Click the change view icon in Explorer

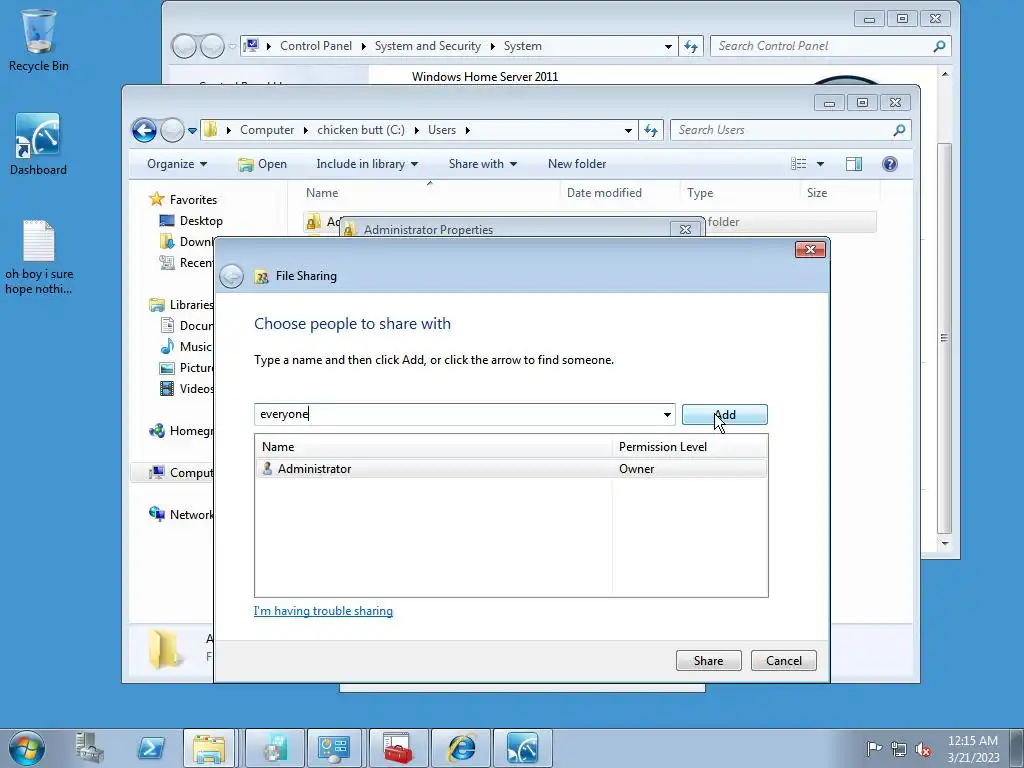798,164
